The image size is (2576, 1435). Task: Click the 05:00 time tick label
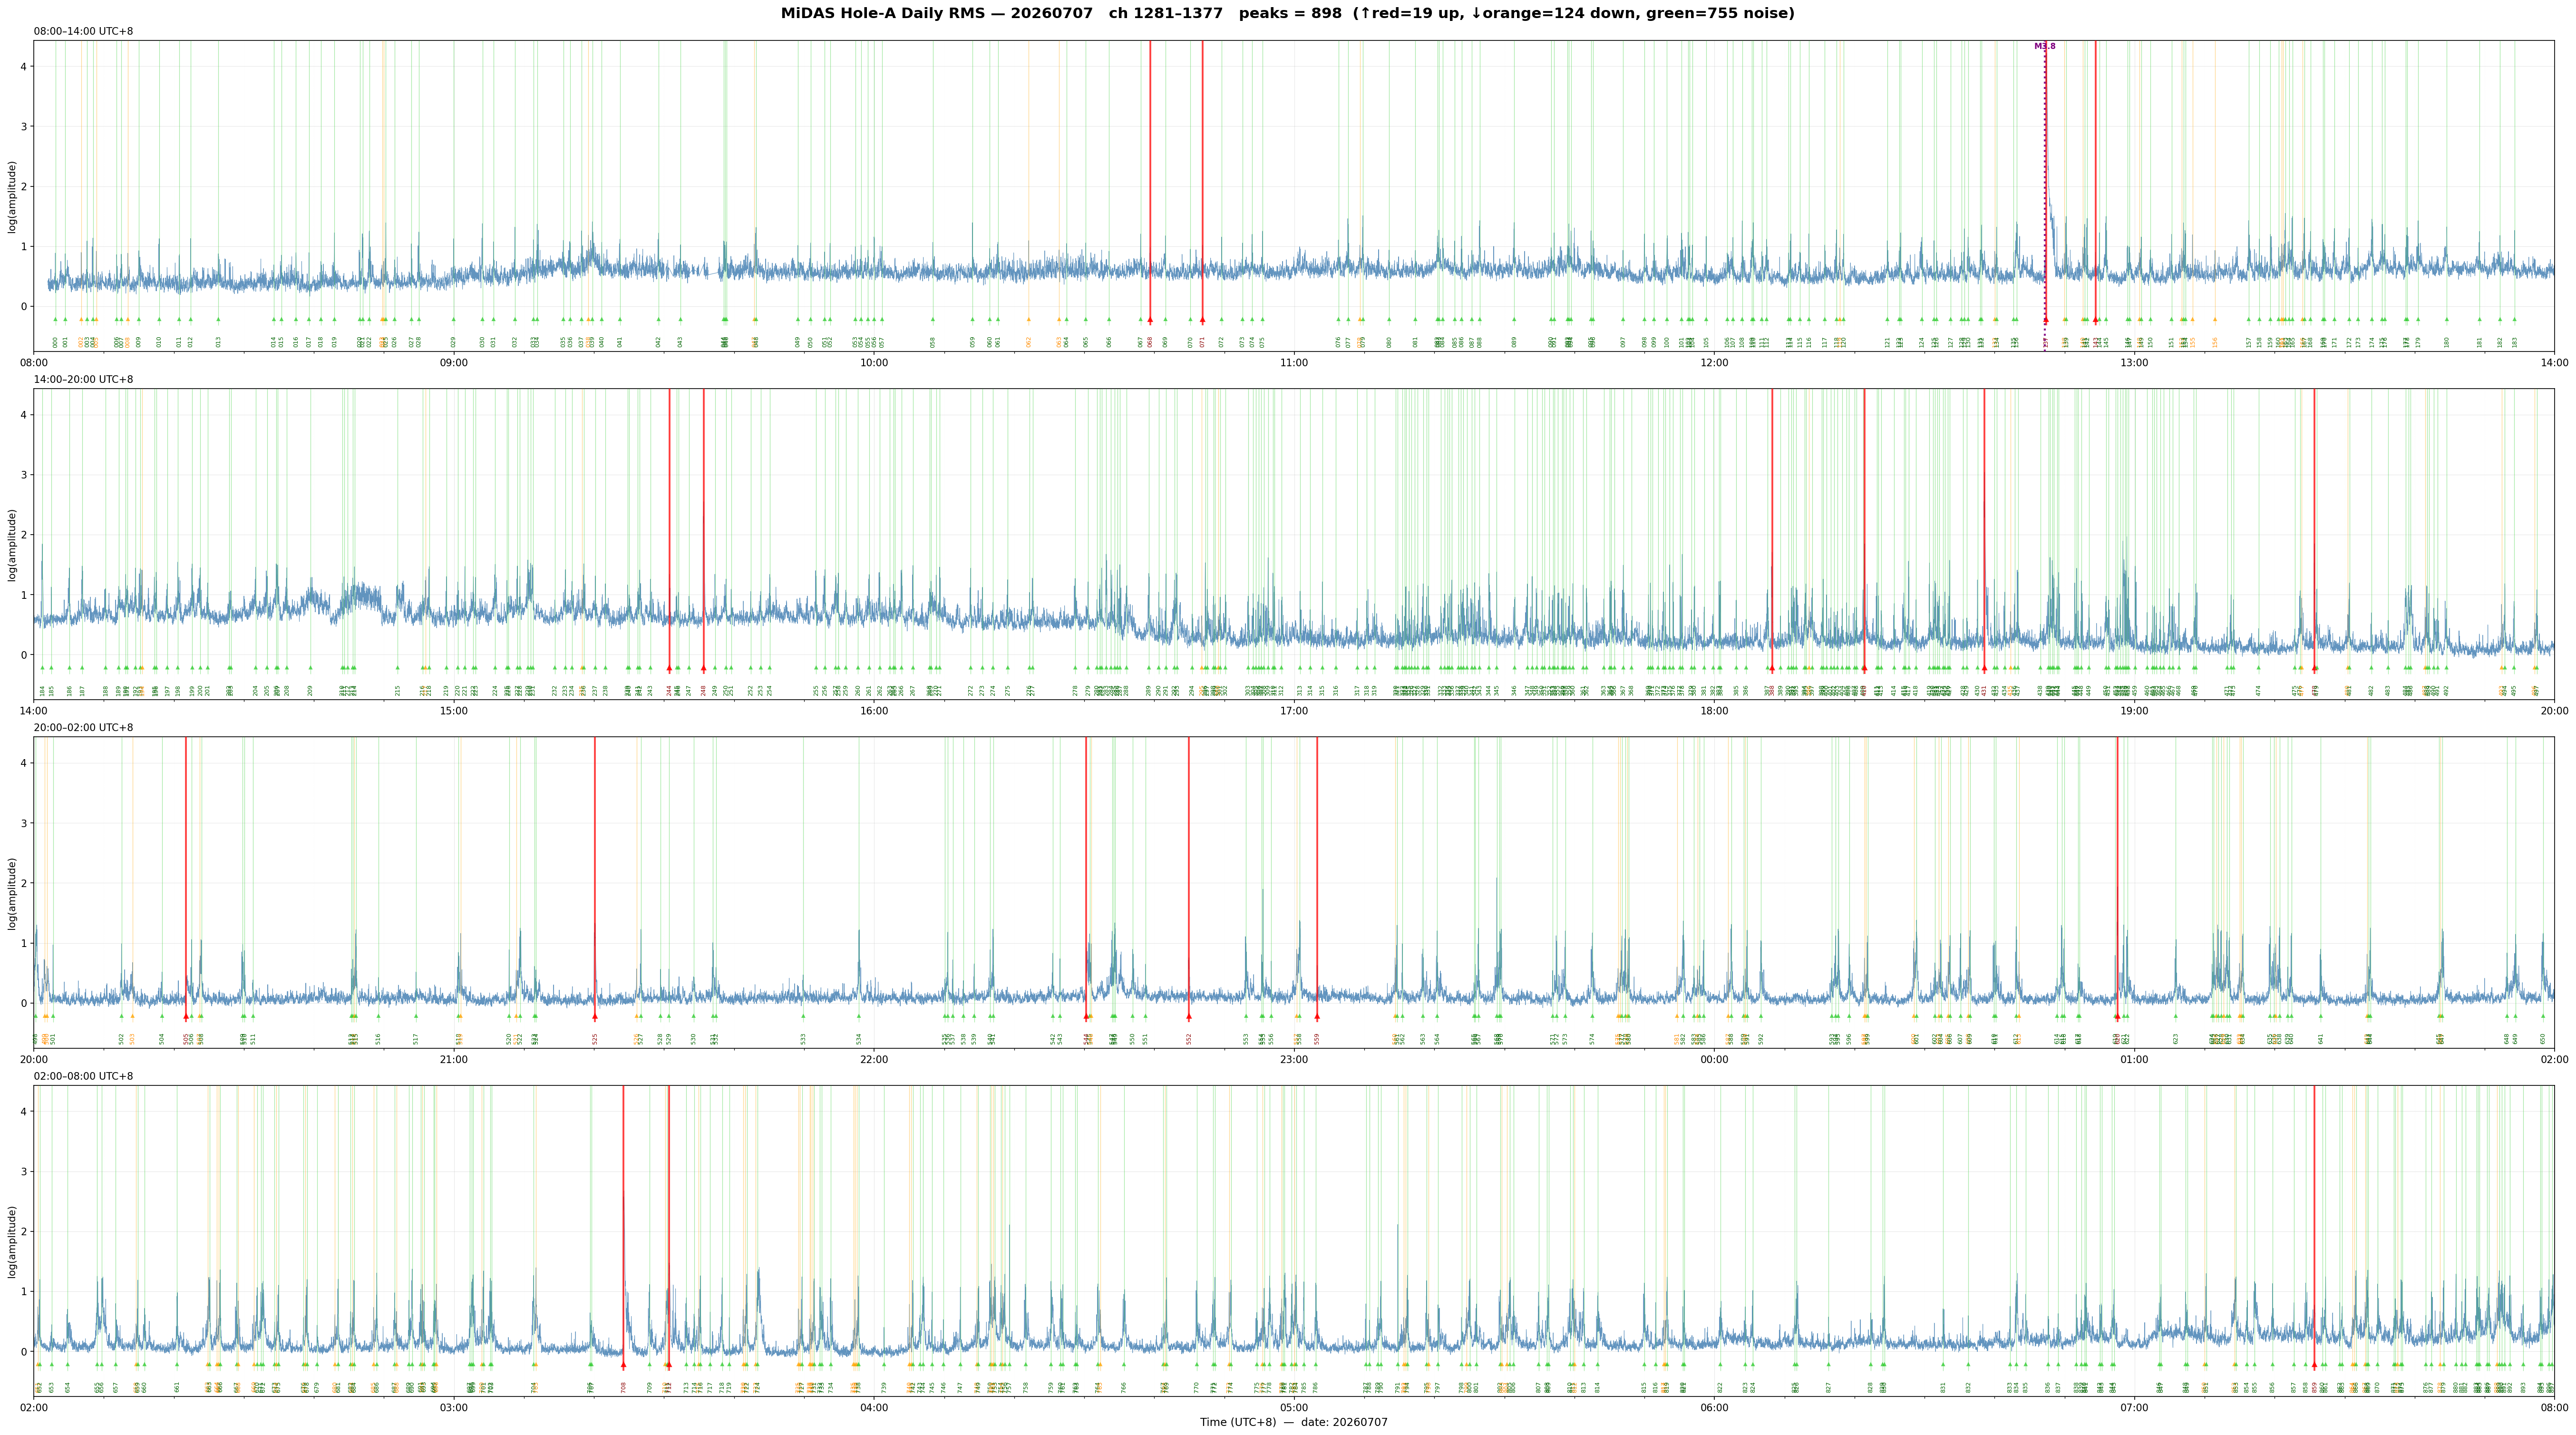[1294, 1407]
